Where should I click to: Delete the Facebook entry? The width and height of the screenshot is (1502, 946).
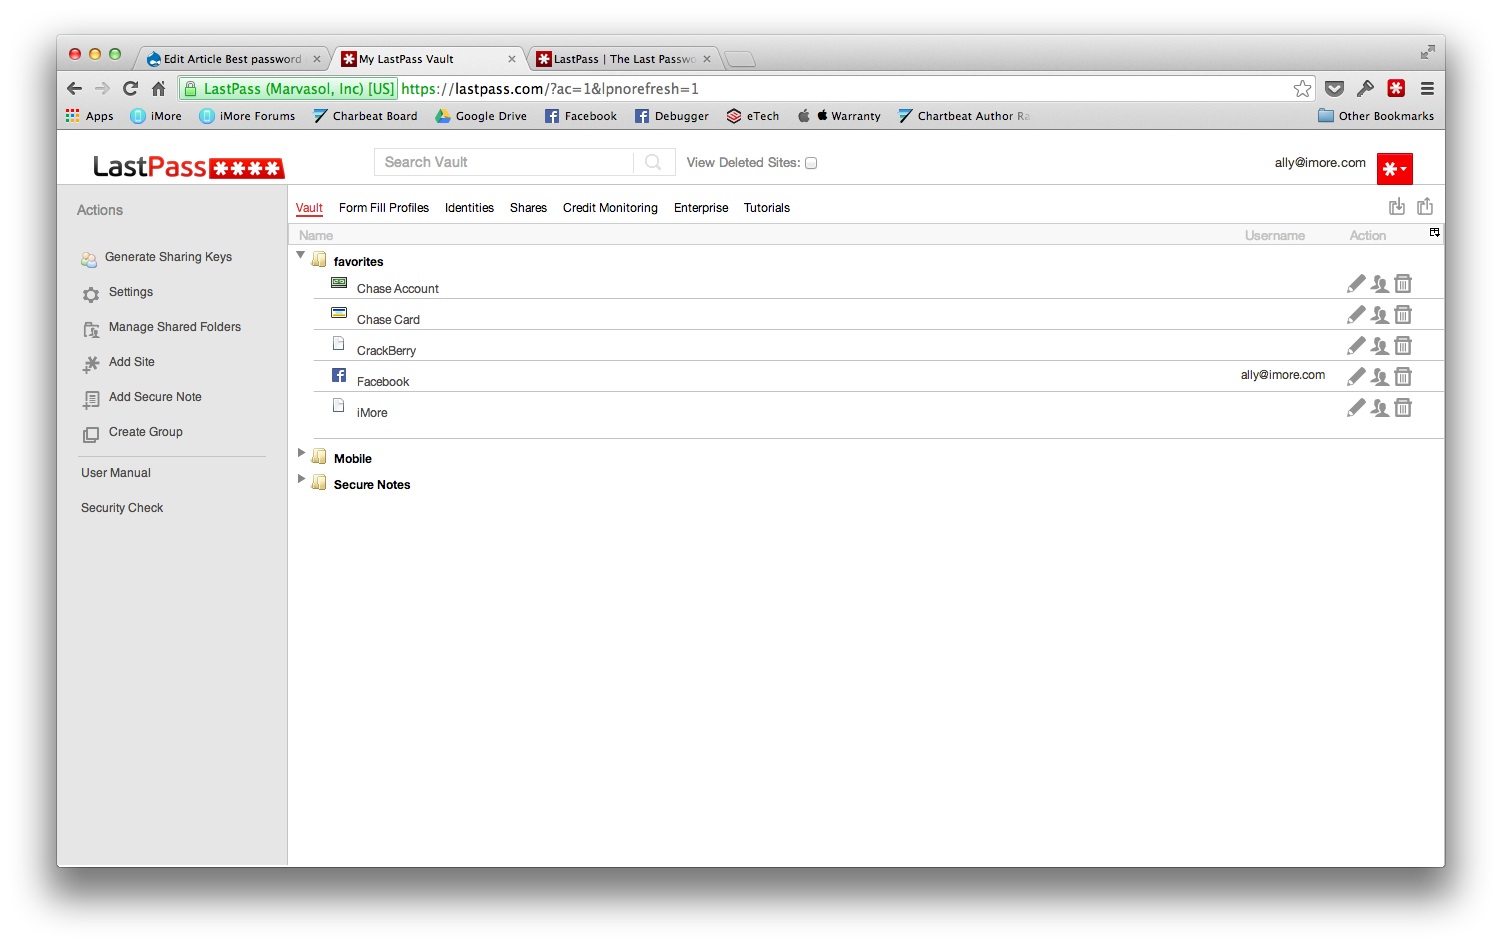pyautogui.click(x=1403, y=377)
